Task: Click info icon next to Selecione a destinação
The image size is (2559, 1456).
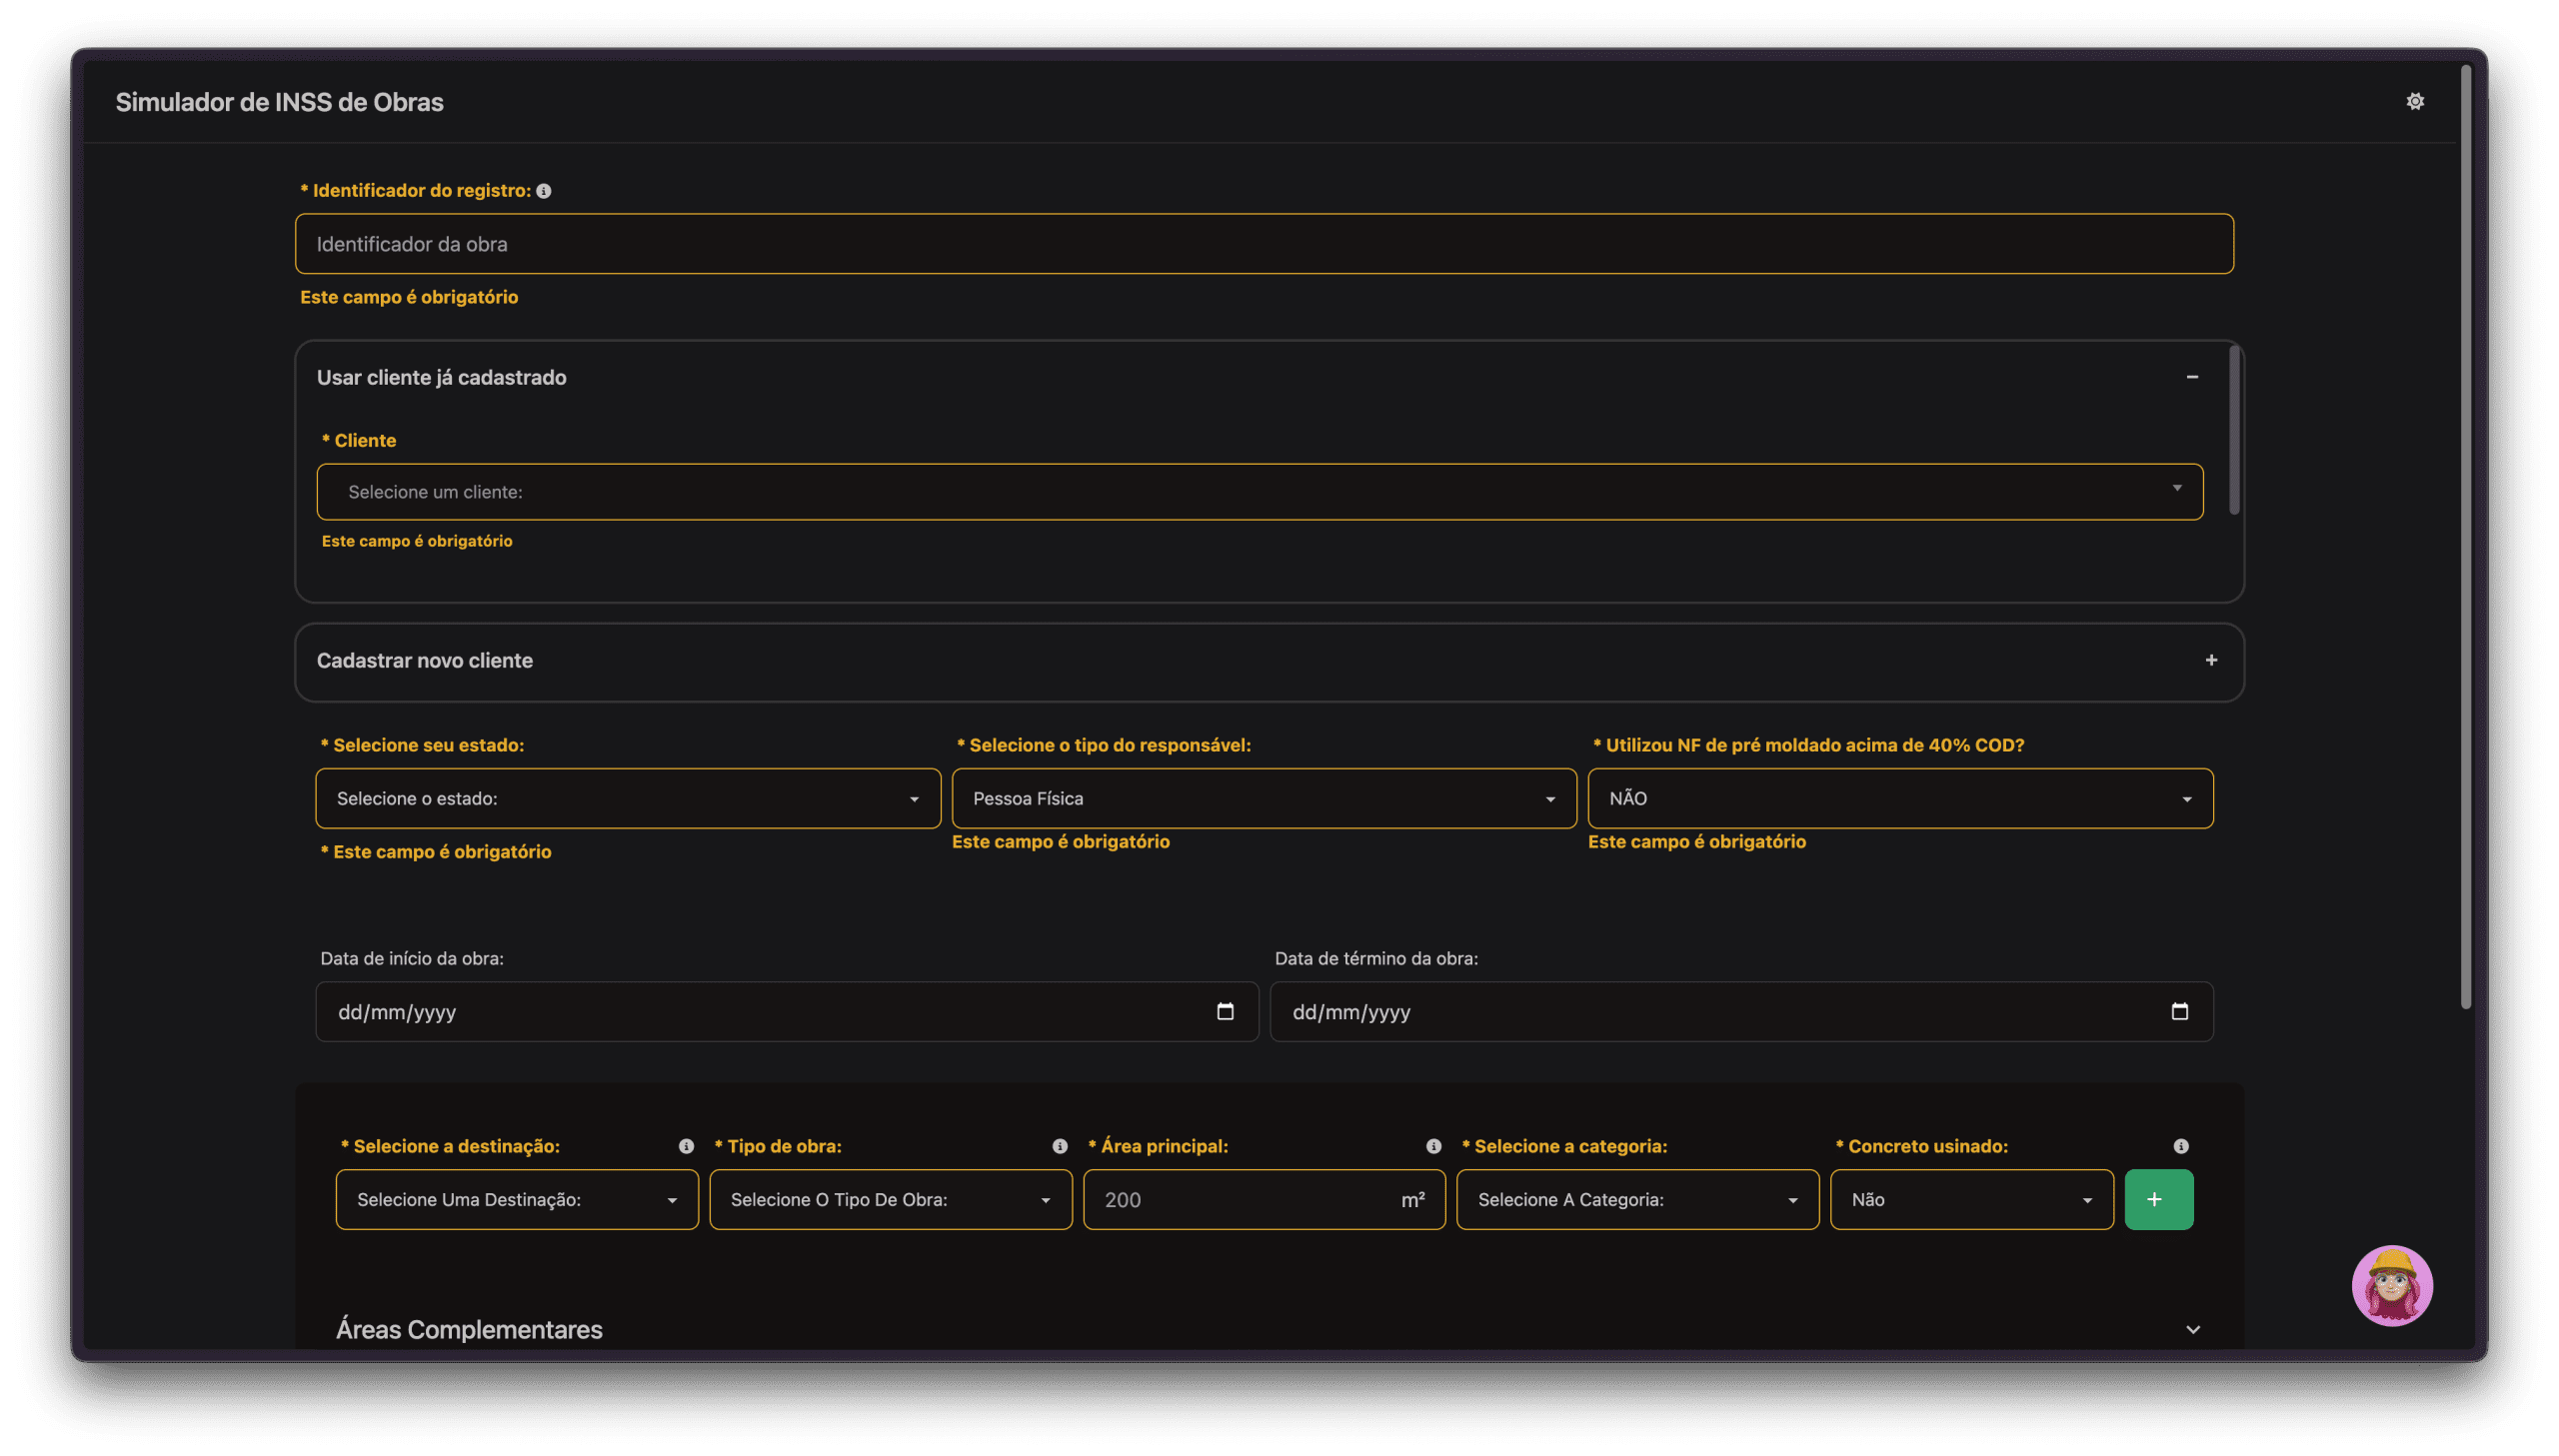Action: [x=686, y=1146]
